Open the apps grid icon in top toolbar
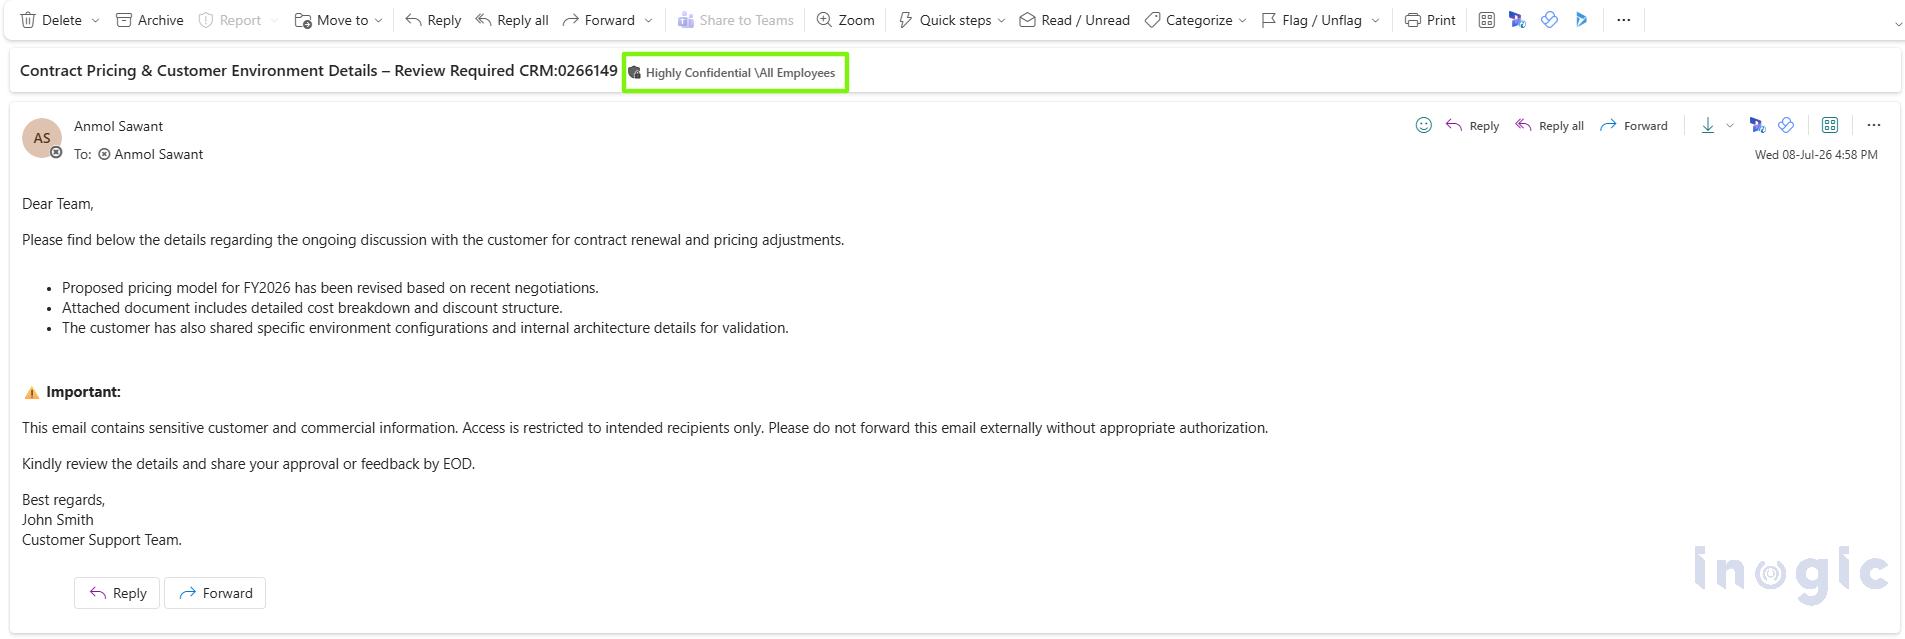 [x=1487, y=20]
